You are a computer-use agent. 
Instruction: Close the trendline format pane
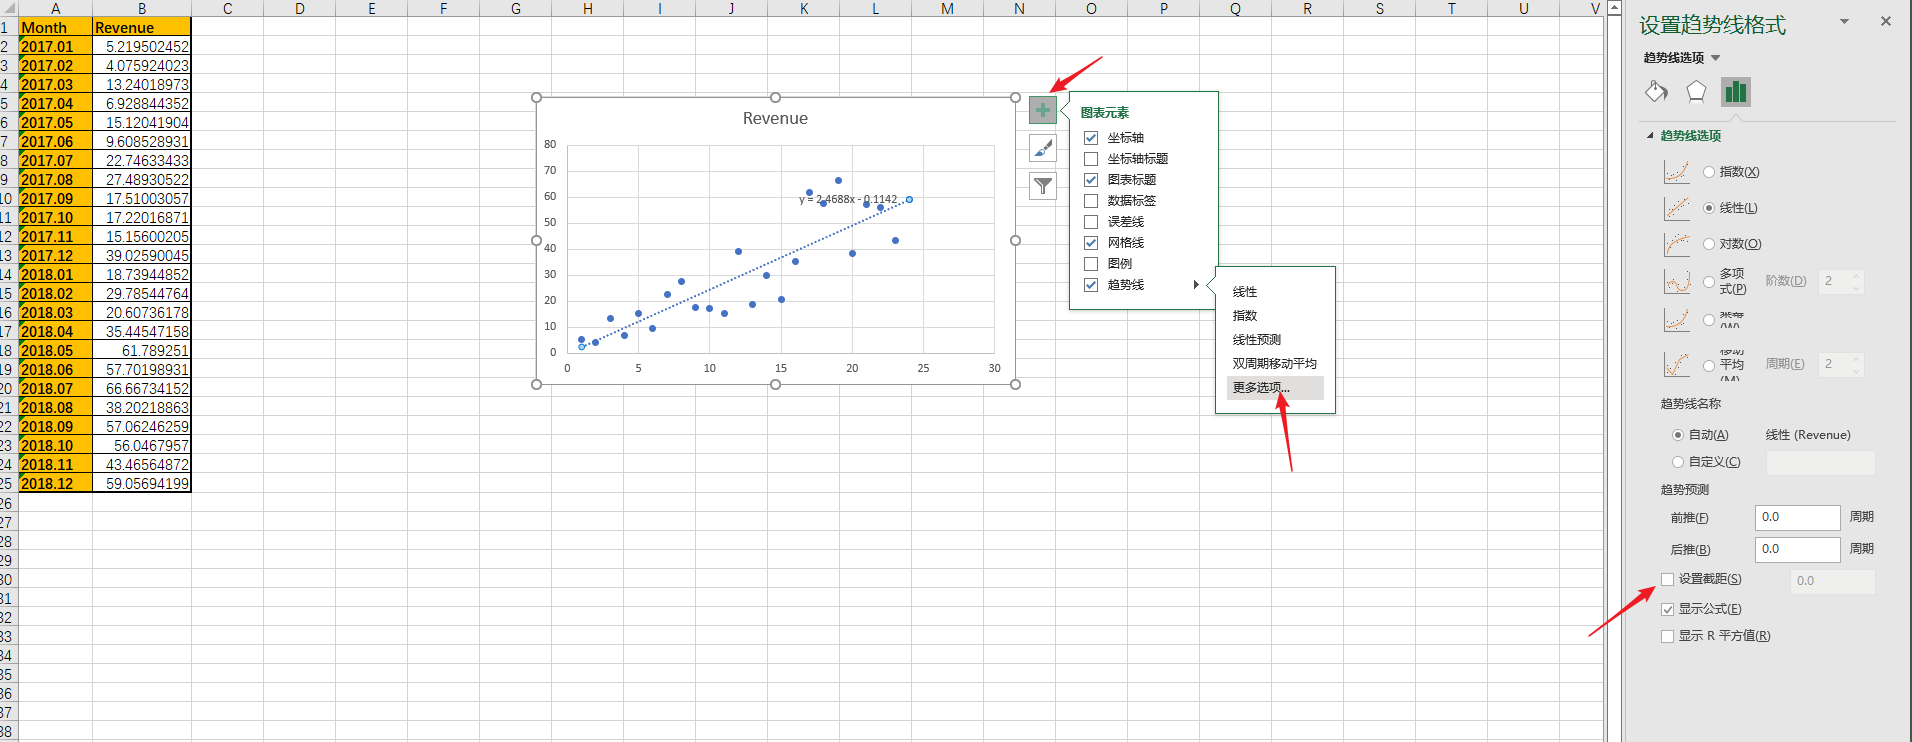[x=1885, y=21]
